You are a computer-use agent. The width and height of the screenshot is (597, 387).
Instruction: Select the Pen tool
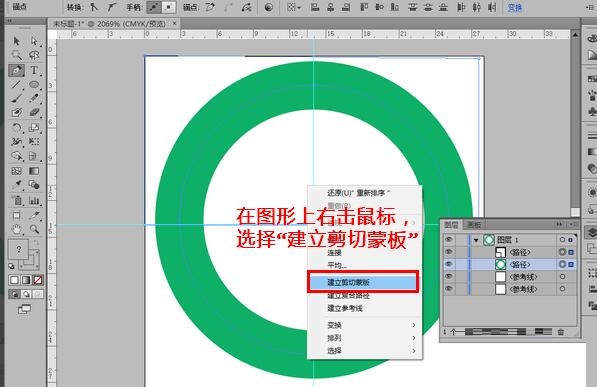(16, 70)
